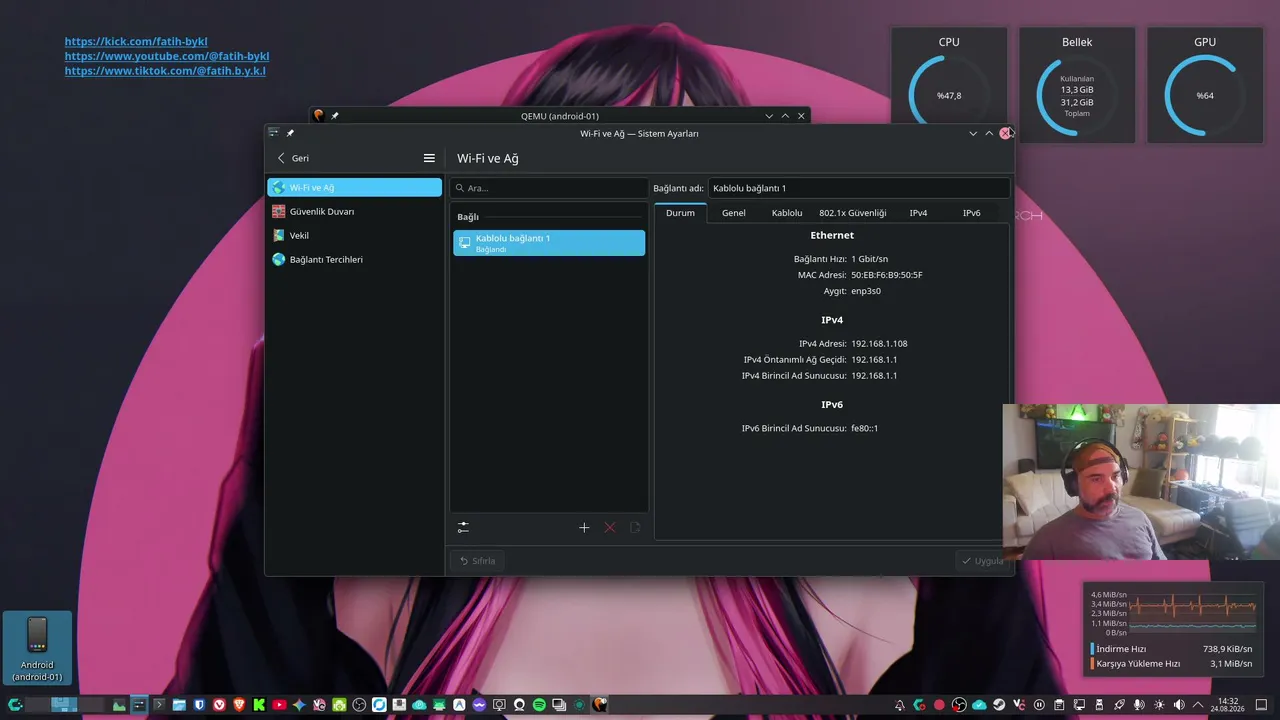Click the GPU usage widget
The height and width of the screenshot is (720, 1280).
1205,85
